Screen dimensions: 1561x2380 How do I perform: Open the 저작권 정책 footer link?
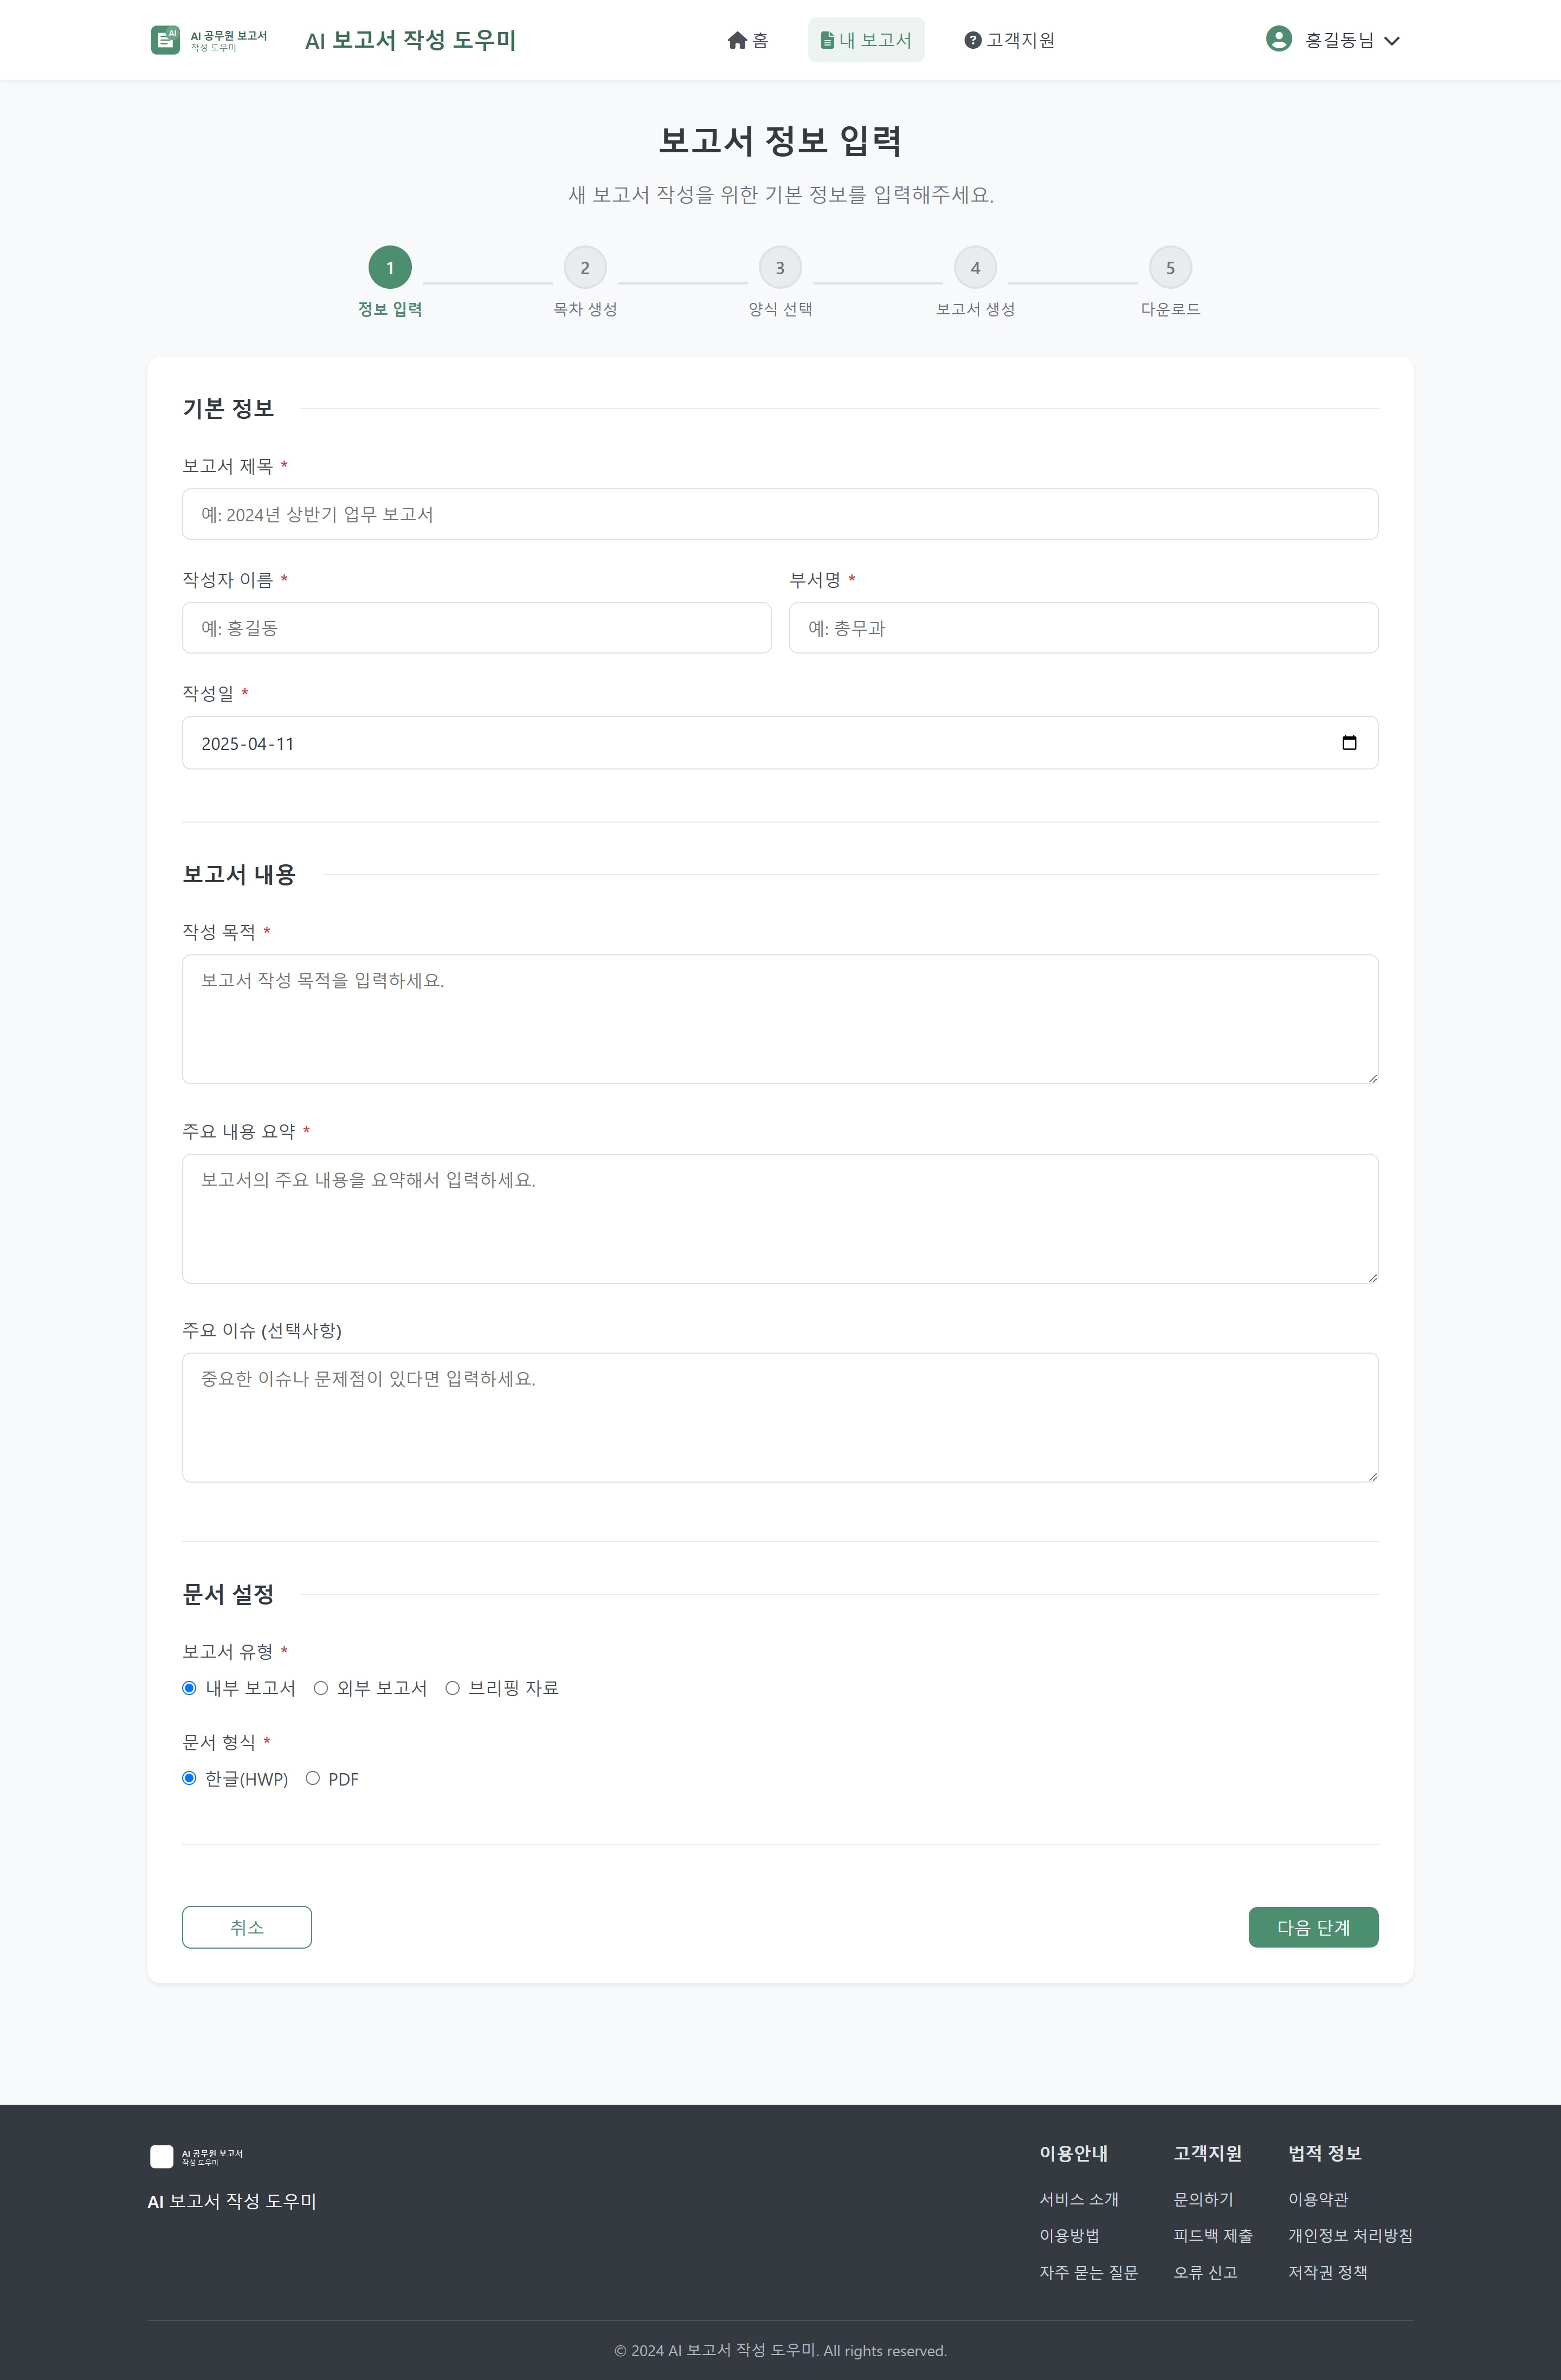(1327, 2272)
